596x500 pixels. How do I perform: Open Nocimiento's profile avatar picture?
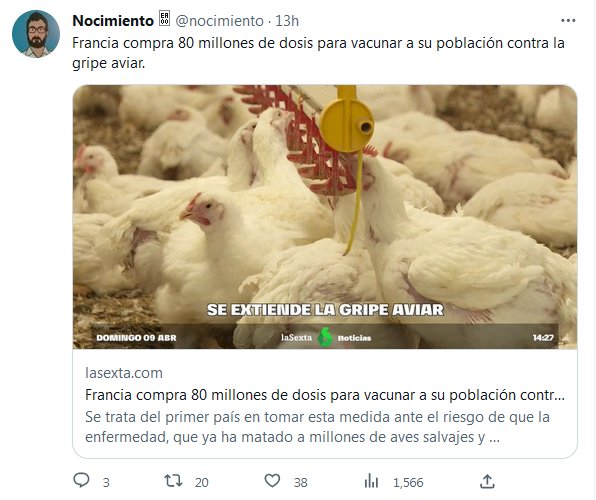pyautogui.click(x=36, y=34)
